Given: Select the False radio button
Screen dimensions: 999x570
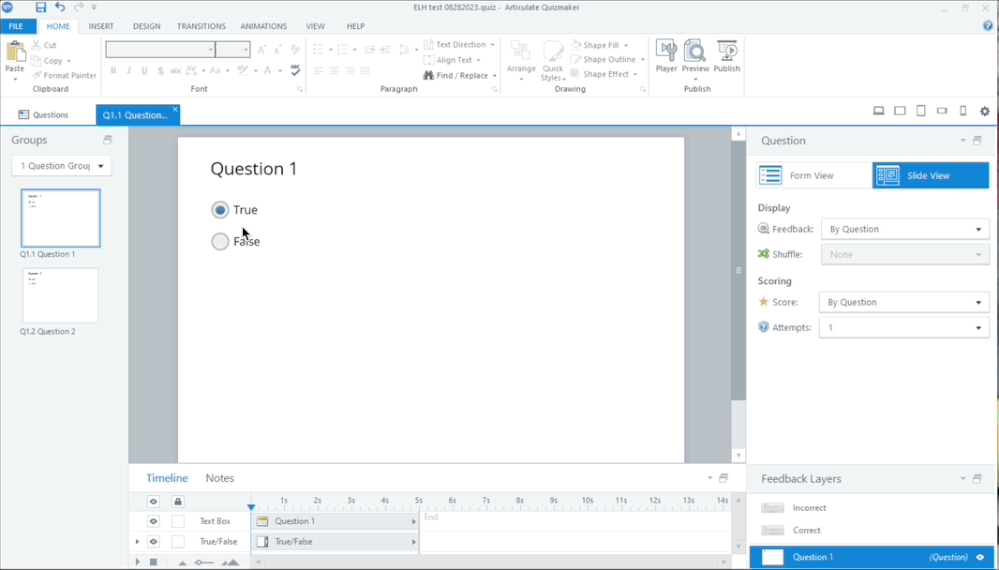Looking at the screenshot, I should coord(220,241).
